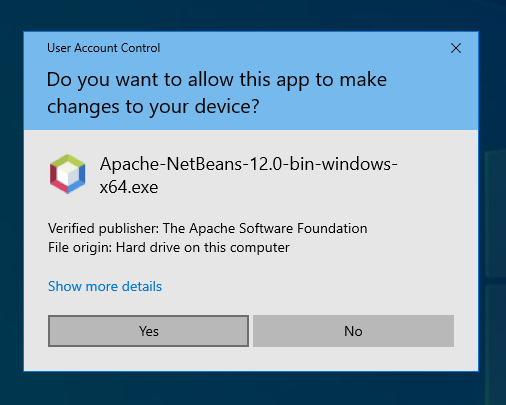Select the publisher name The Apache Software Foundation

tap(265, 229)
